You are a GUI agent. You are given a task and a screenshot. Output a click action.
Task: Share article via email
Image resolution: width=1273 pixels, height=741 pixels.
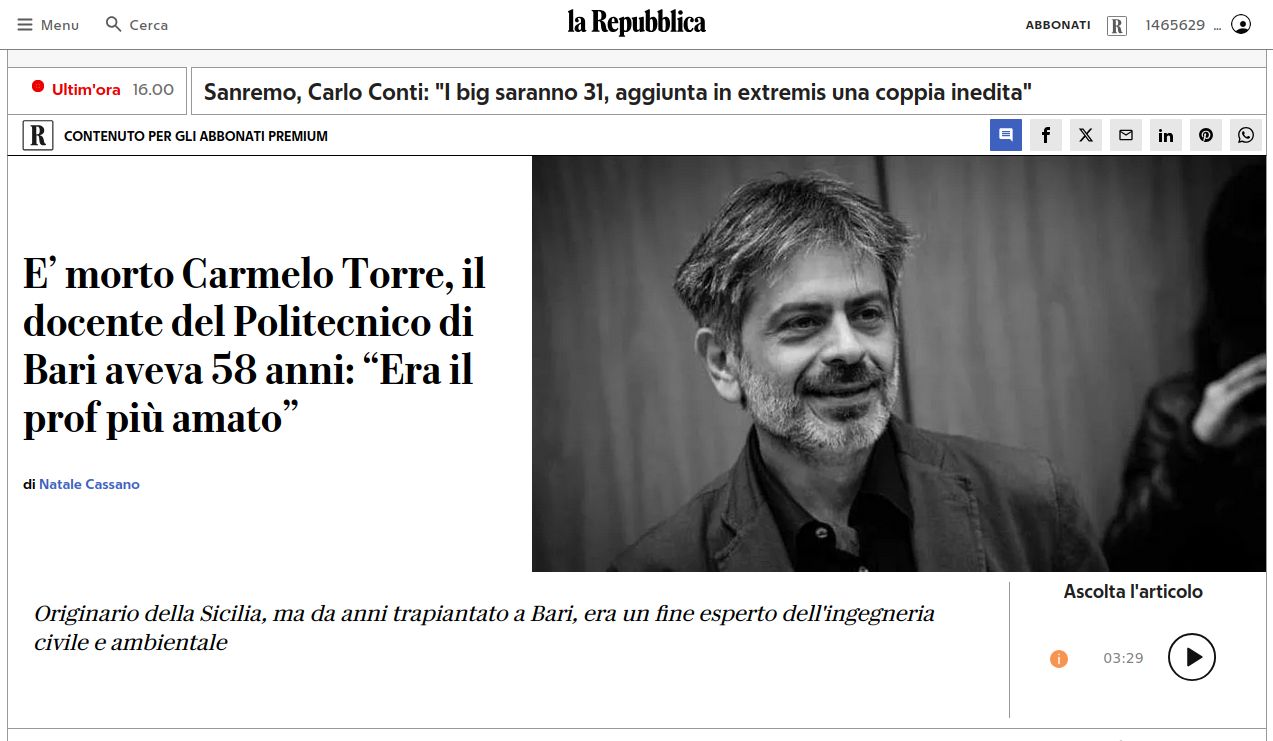click(x=1126, y=135)
